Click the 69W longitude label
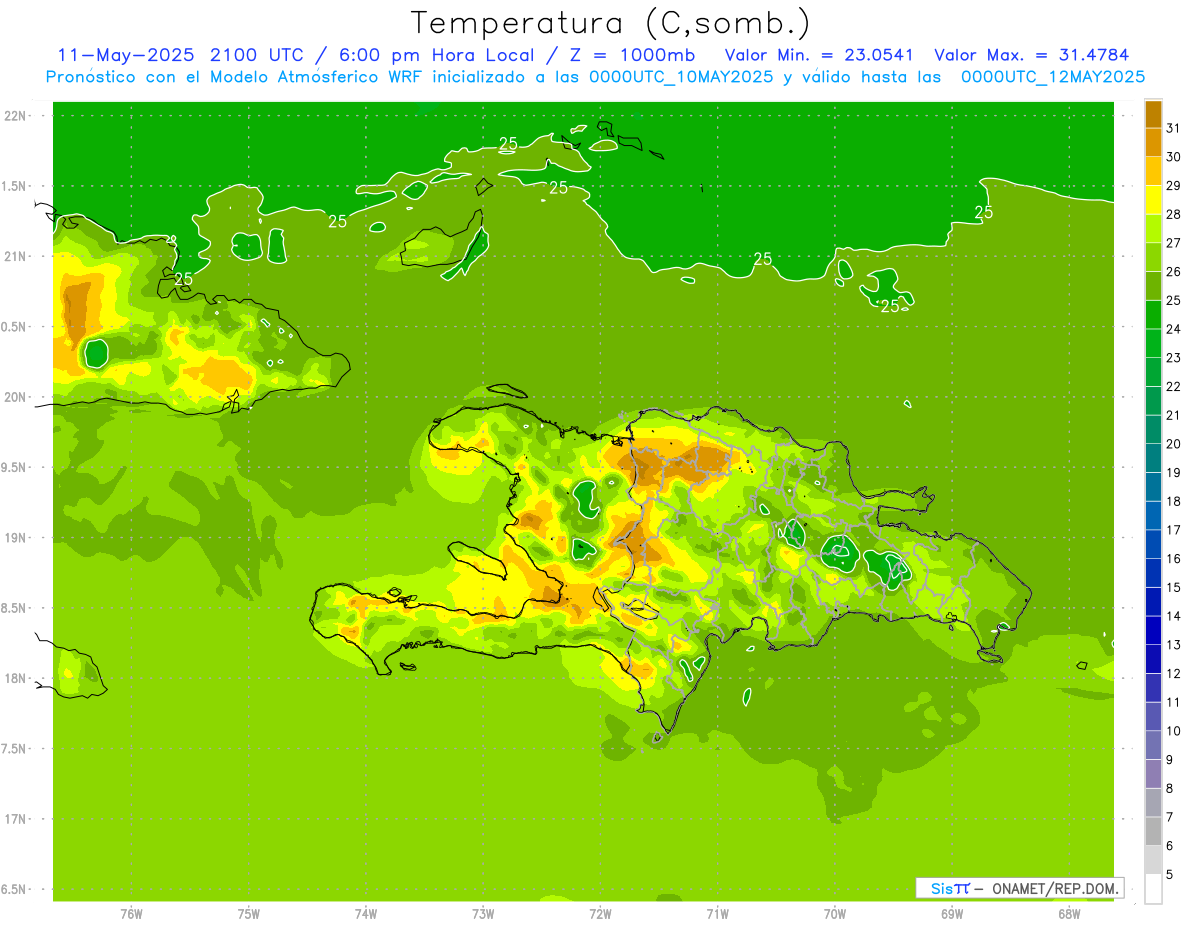 (952, 914)
